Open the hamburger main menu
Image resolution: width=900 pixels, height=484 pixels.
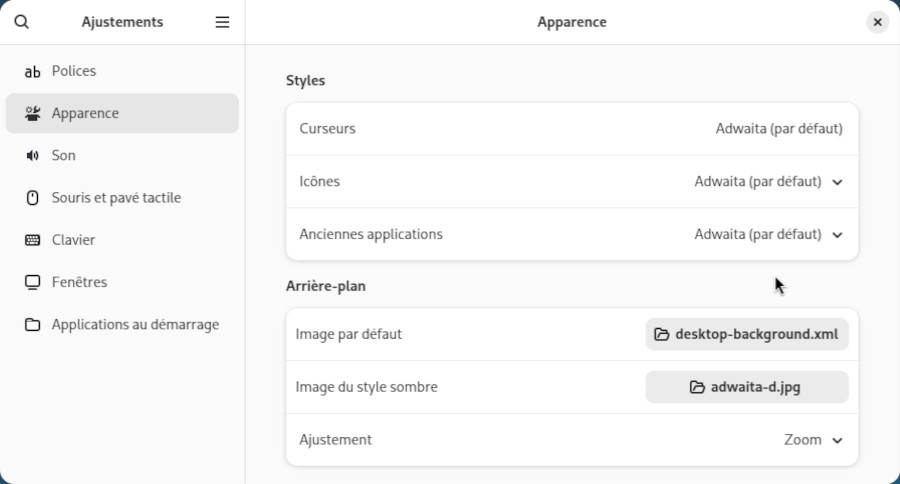tap(222, 22)
